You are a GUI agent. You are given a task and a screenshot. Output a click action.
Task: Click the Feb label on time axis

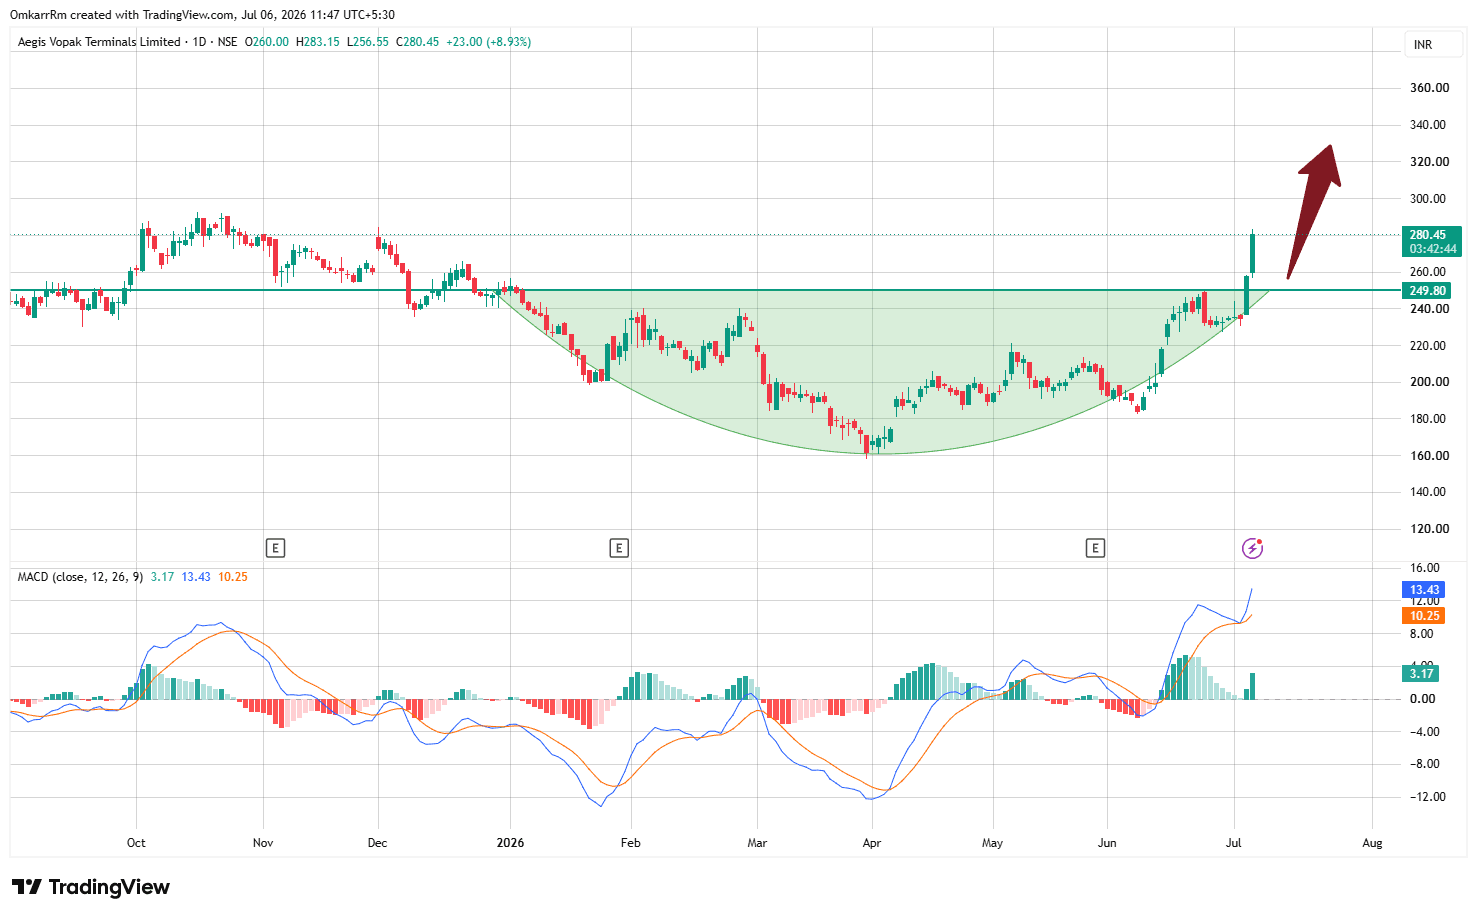[630, 843]
